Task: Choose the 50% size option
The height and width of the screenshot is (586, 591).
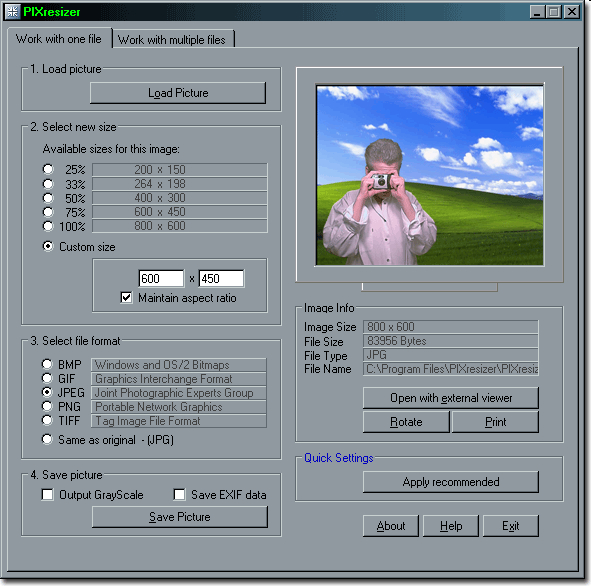Action: [48, 198]
